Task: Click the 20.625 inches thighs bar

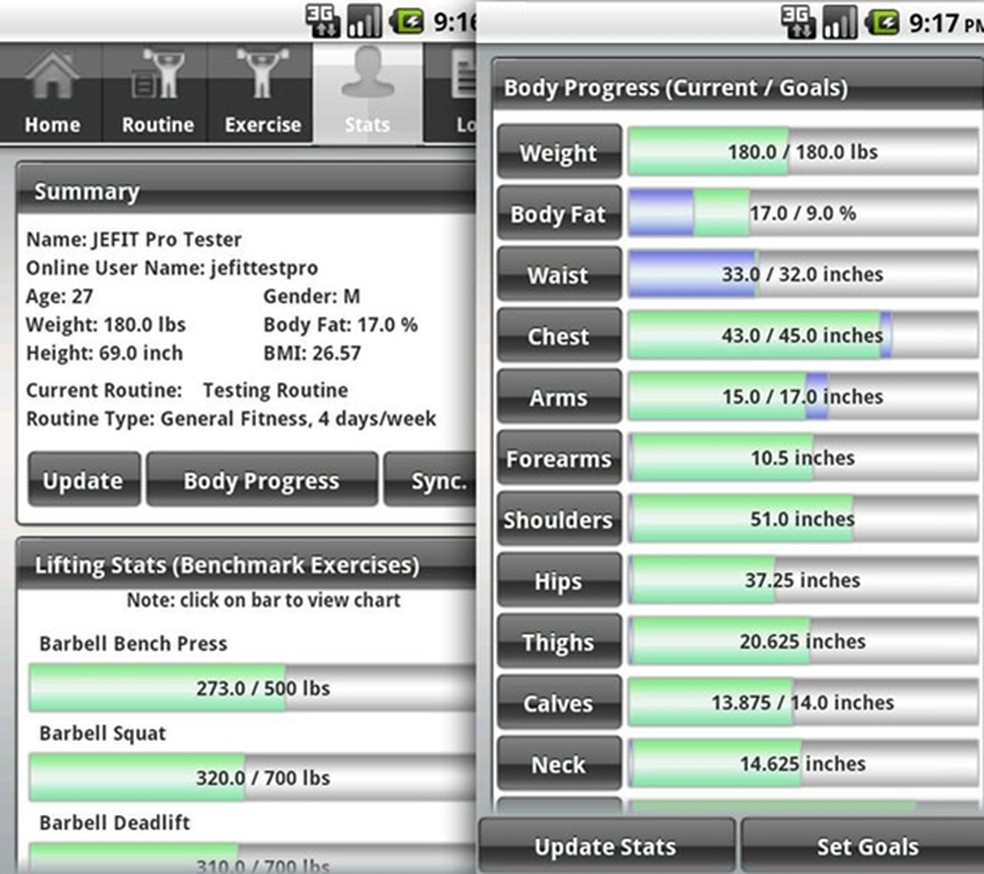Action: coord(803,641)
